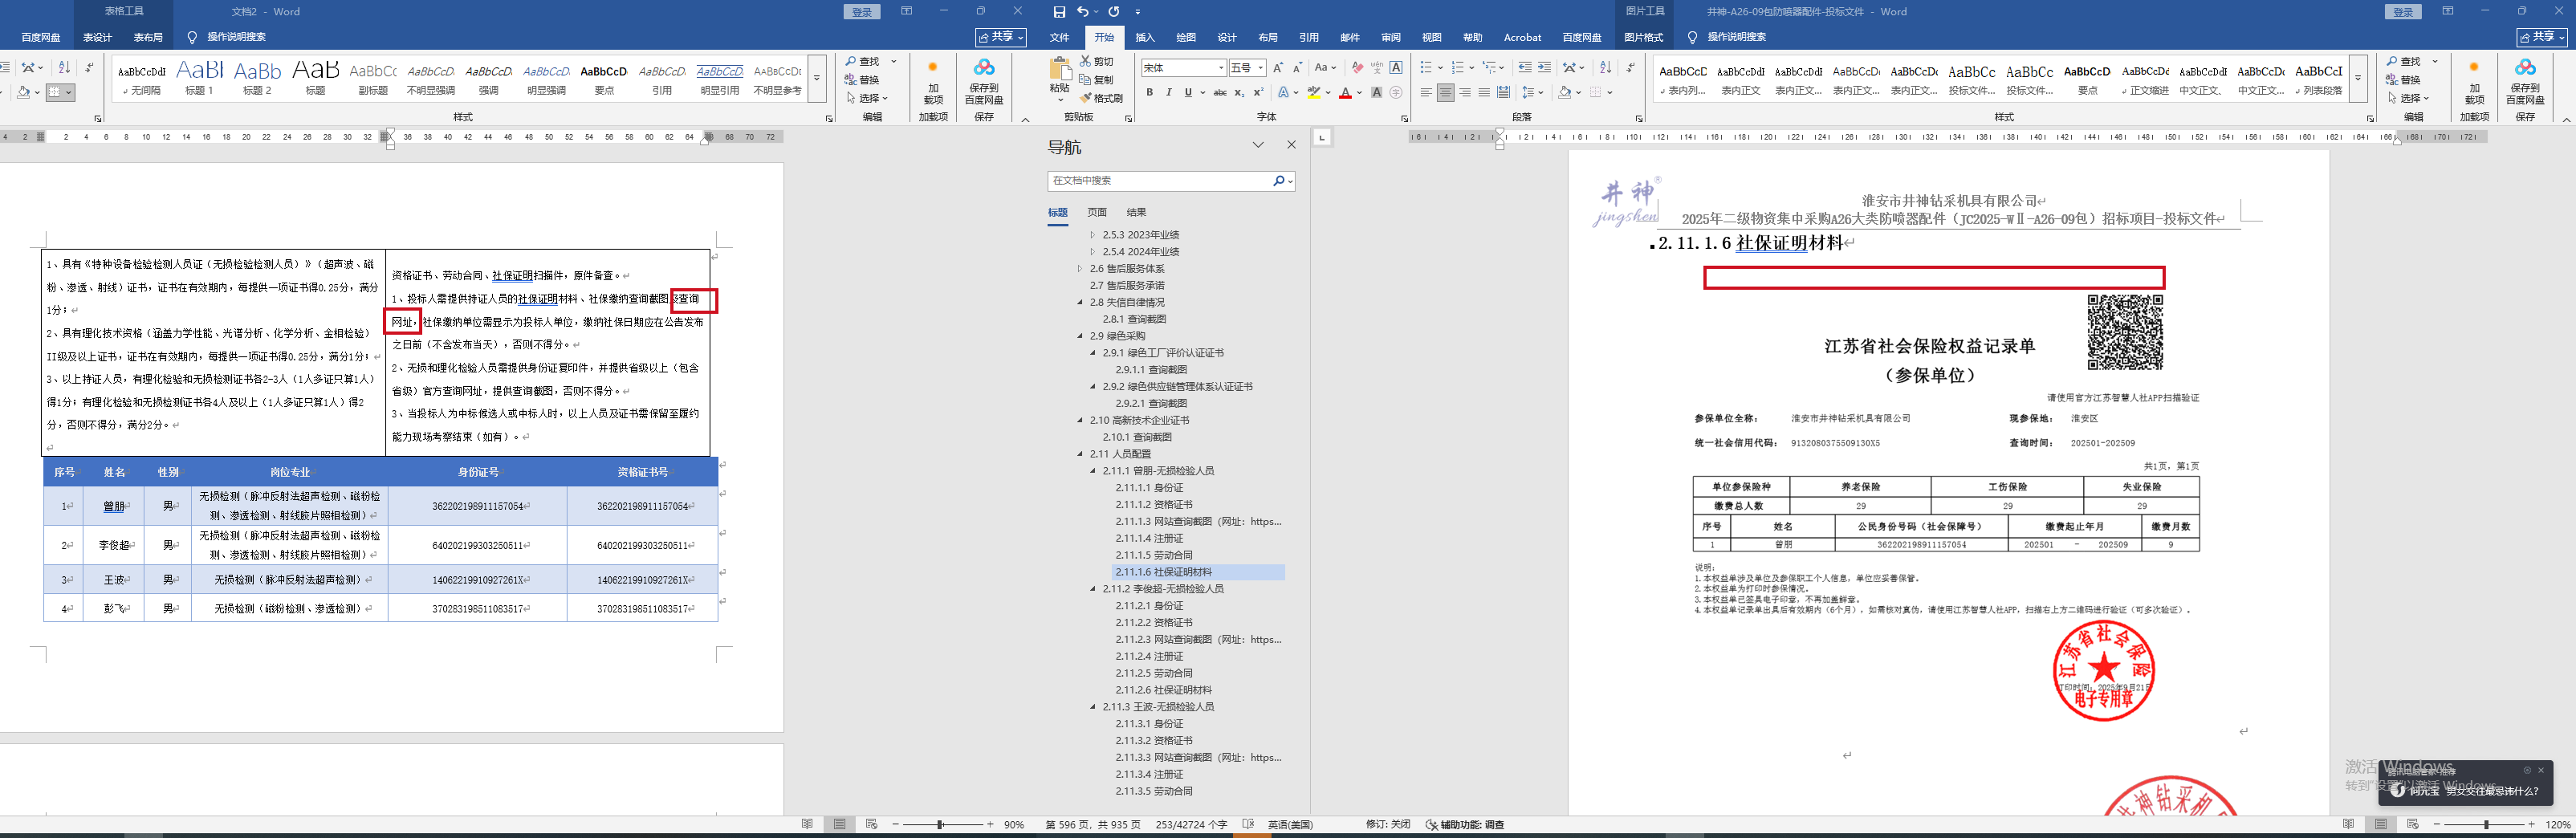Screen dimensions: 2576x838
Task: Click the 登录 login button in left window
Action: pos(862,12)
